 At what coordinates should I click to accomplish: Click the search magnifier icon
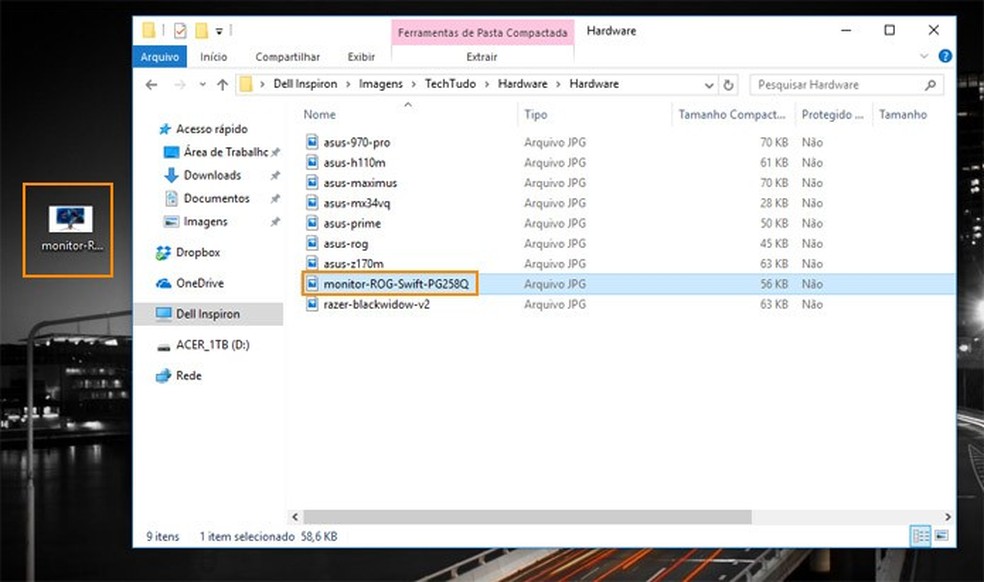(930, 84)
